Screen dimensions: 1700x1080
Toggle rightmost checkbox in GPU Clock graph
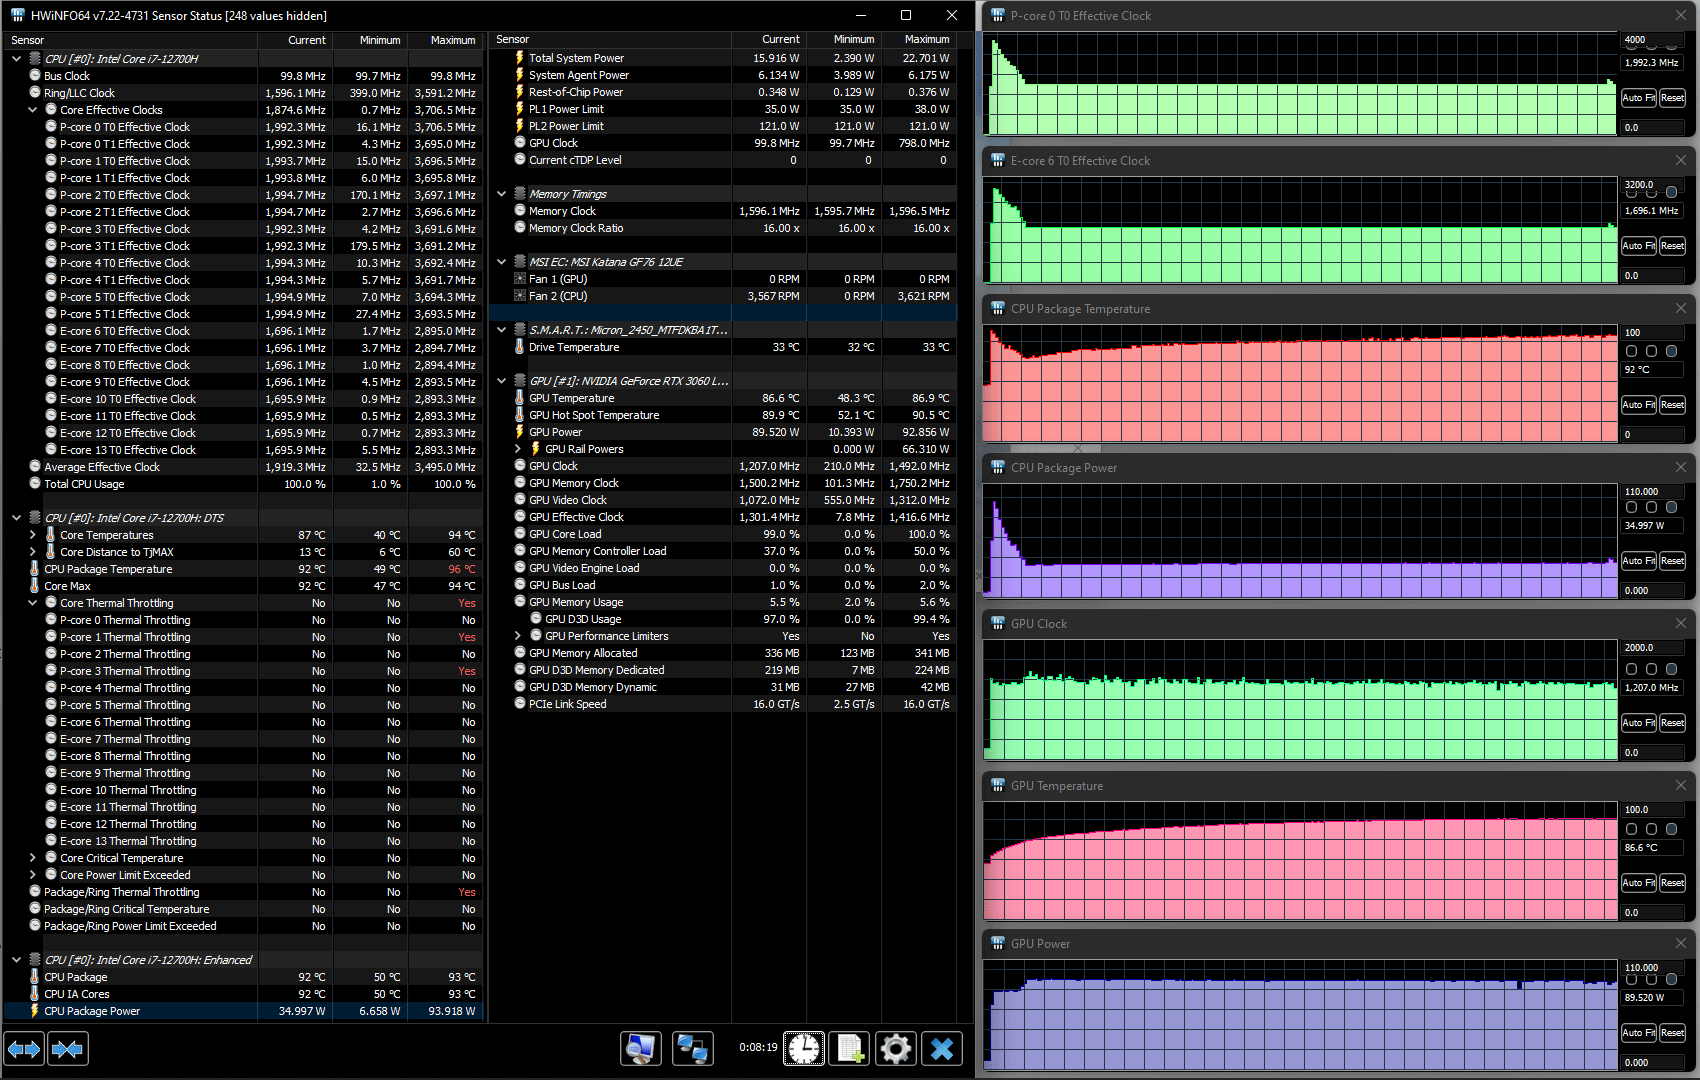(1672, 669)
